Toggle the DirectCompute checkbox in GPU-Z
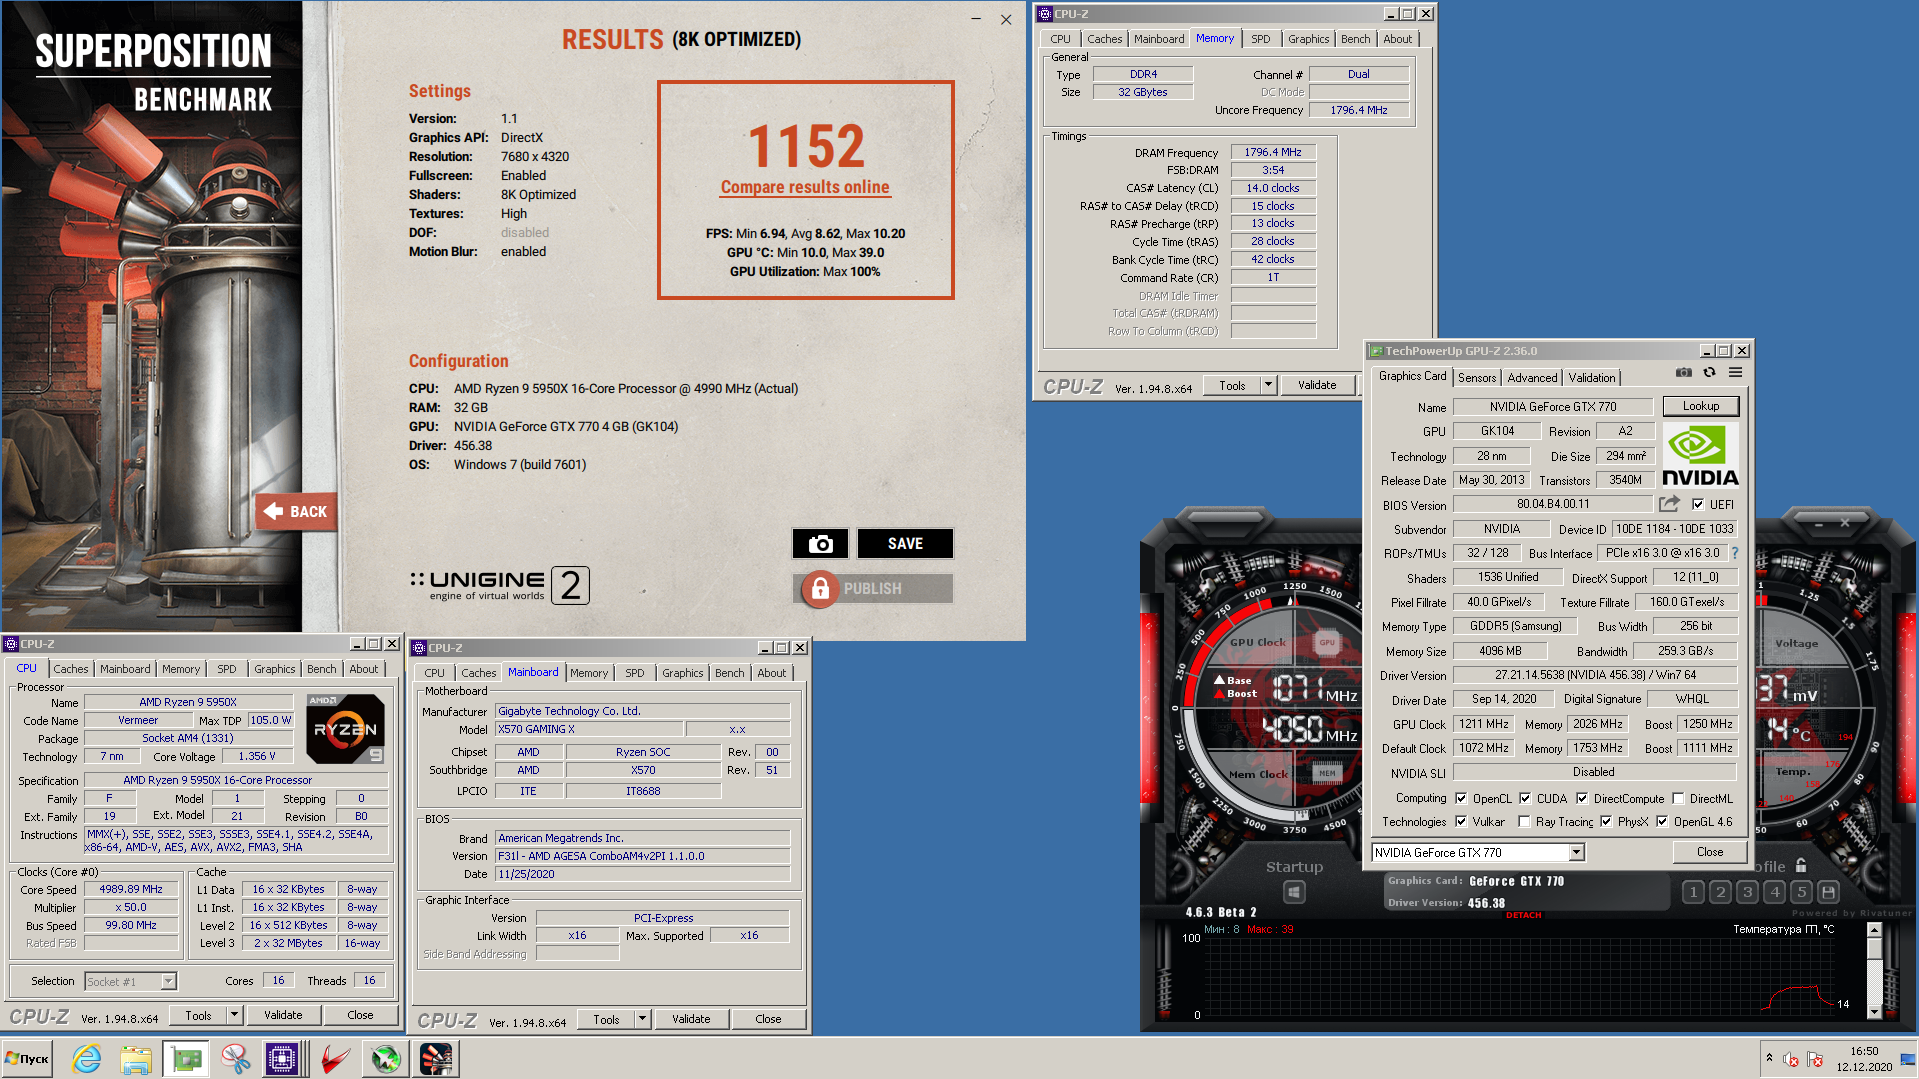Viewport: 1919px width, 1079px height. [1582, 798]
